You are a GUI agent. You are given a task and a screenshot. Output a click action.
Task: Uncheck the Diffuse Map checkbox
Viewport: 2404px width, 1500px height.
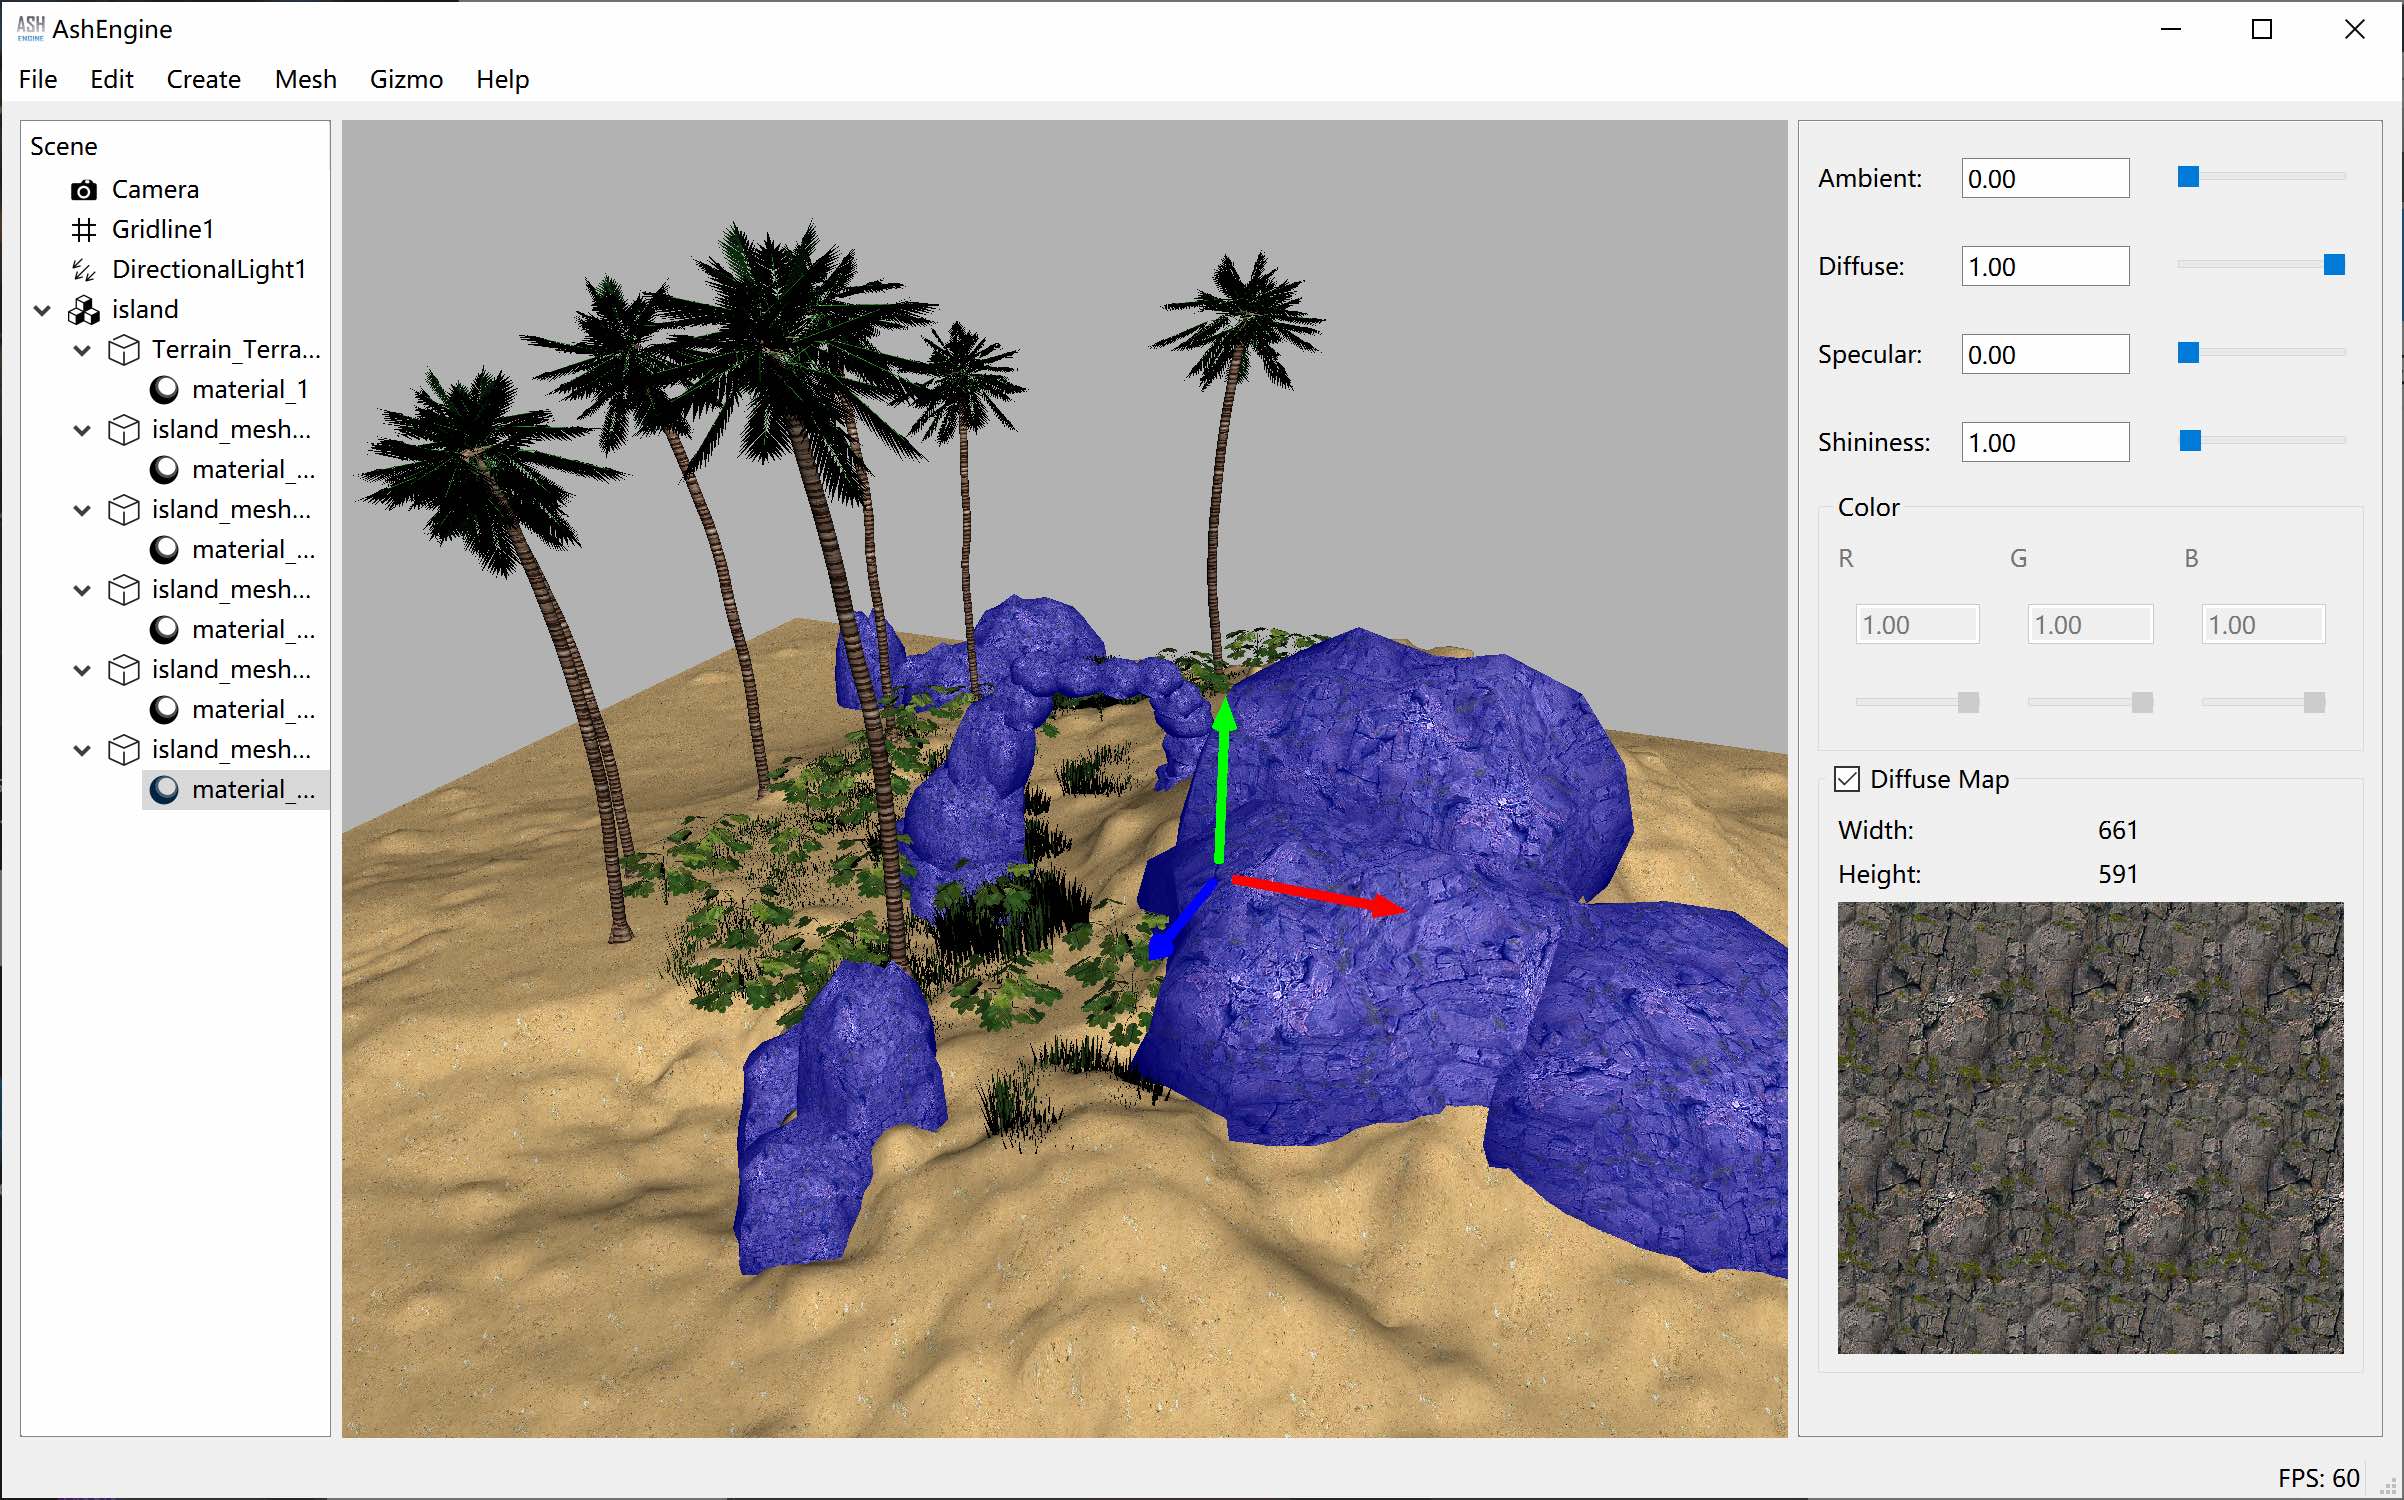1847,779
